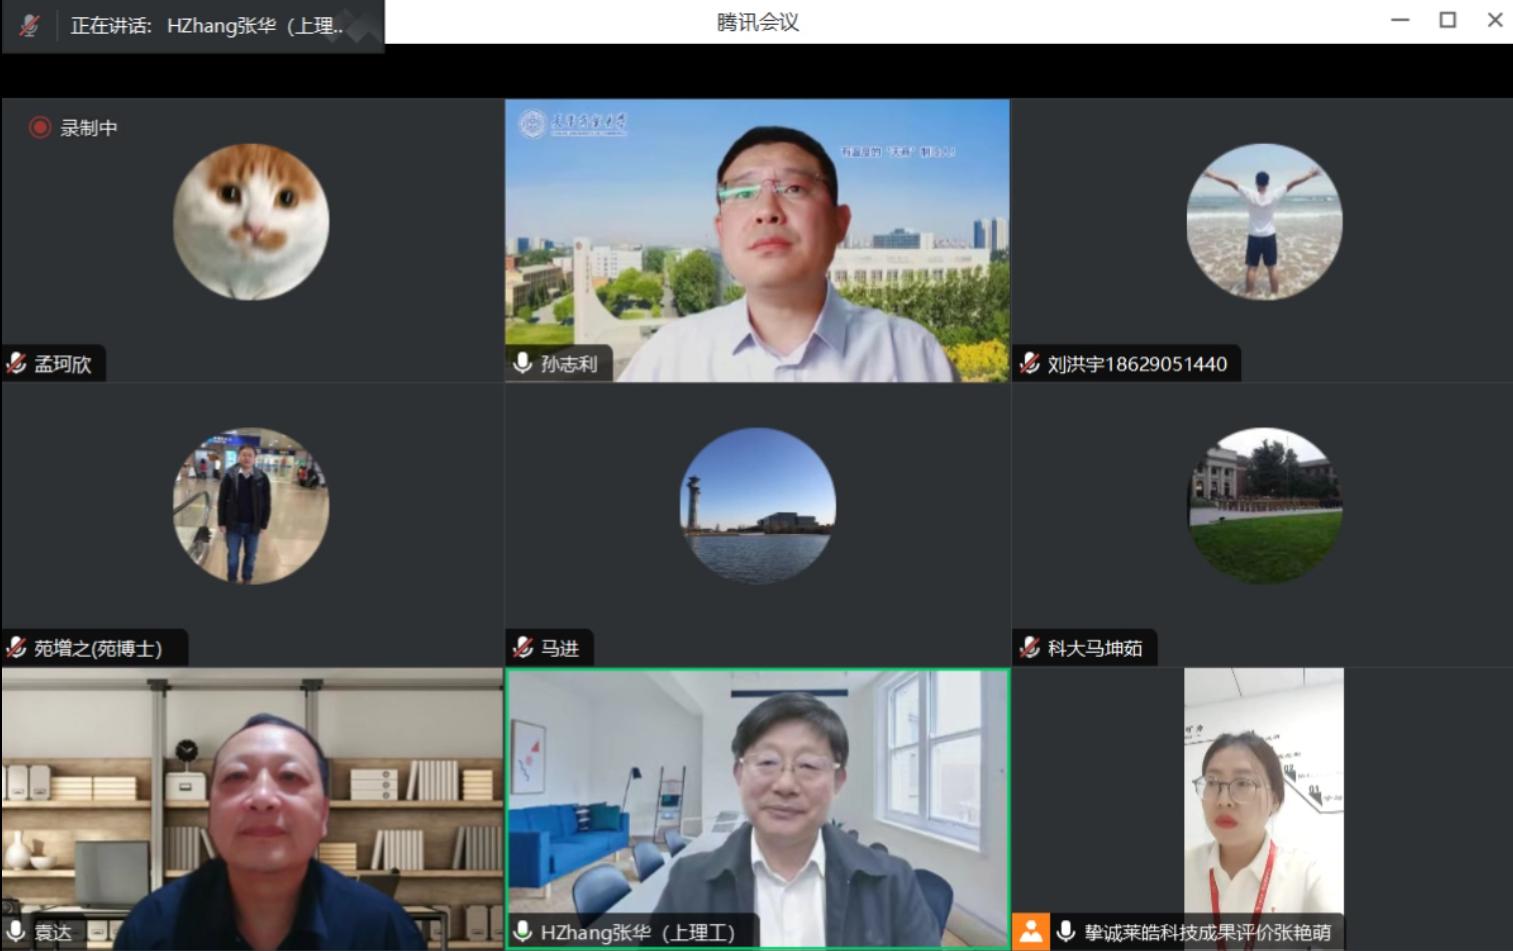Click orange host badge icon for 张艳萌
The image size is (1513, 951).
1030,932
